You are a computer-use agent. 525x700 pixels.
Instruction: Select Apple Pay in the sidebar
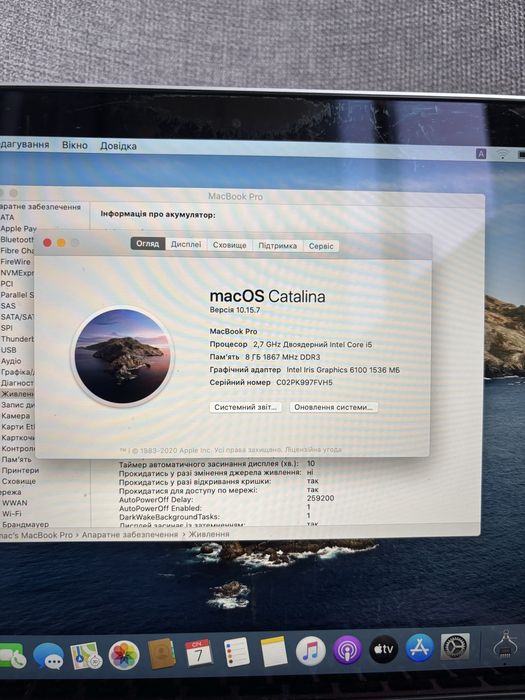coord(18,229)
